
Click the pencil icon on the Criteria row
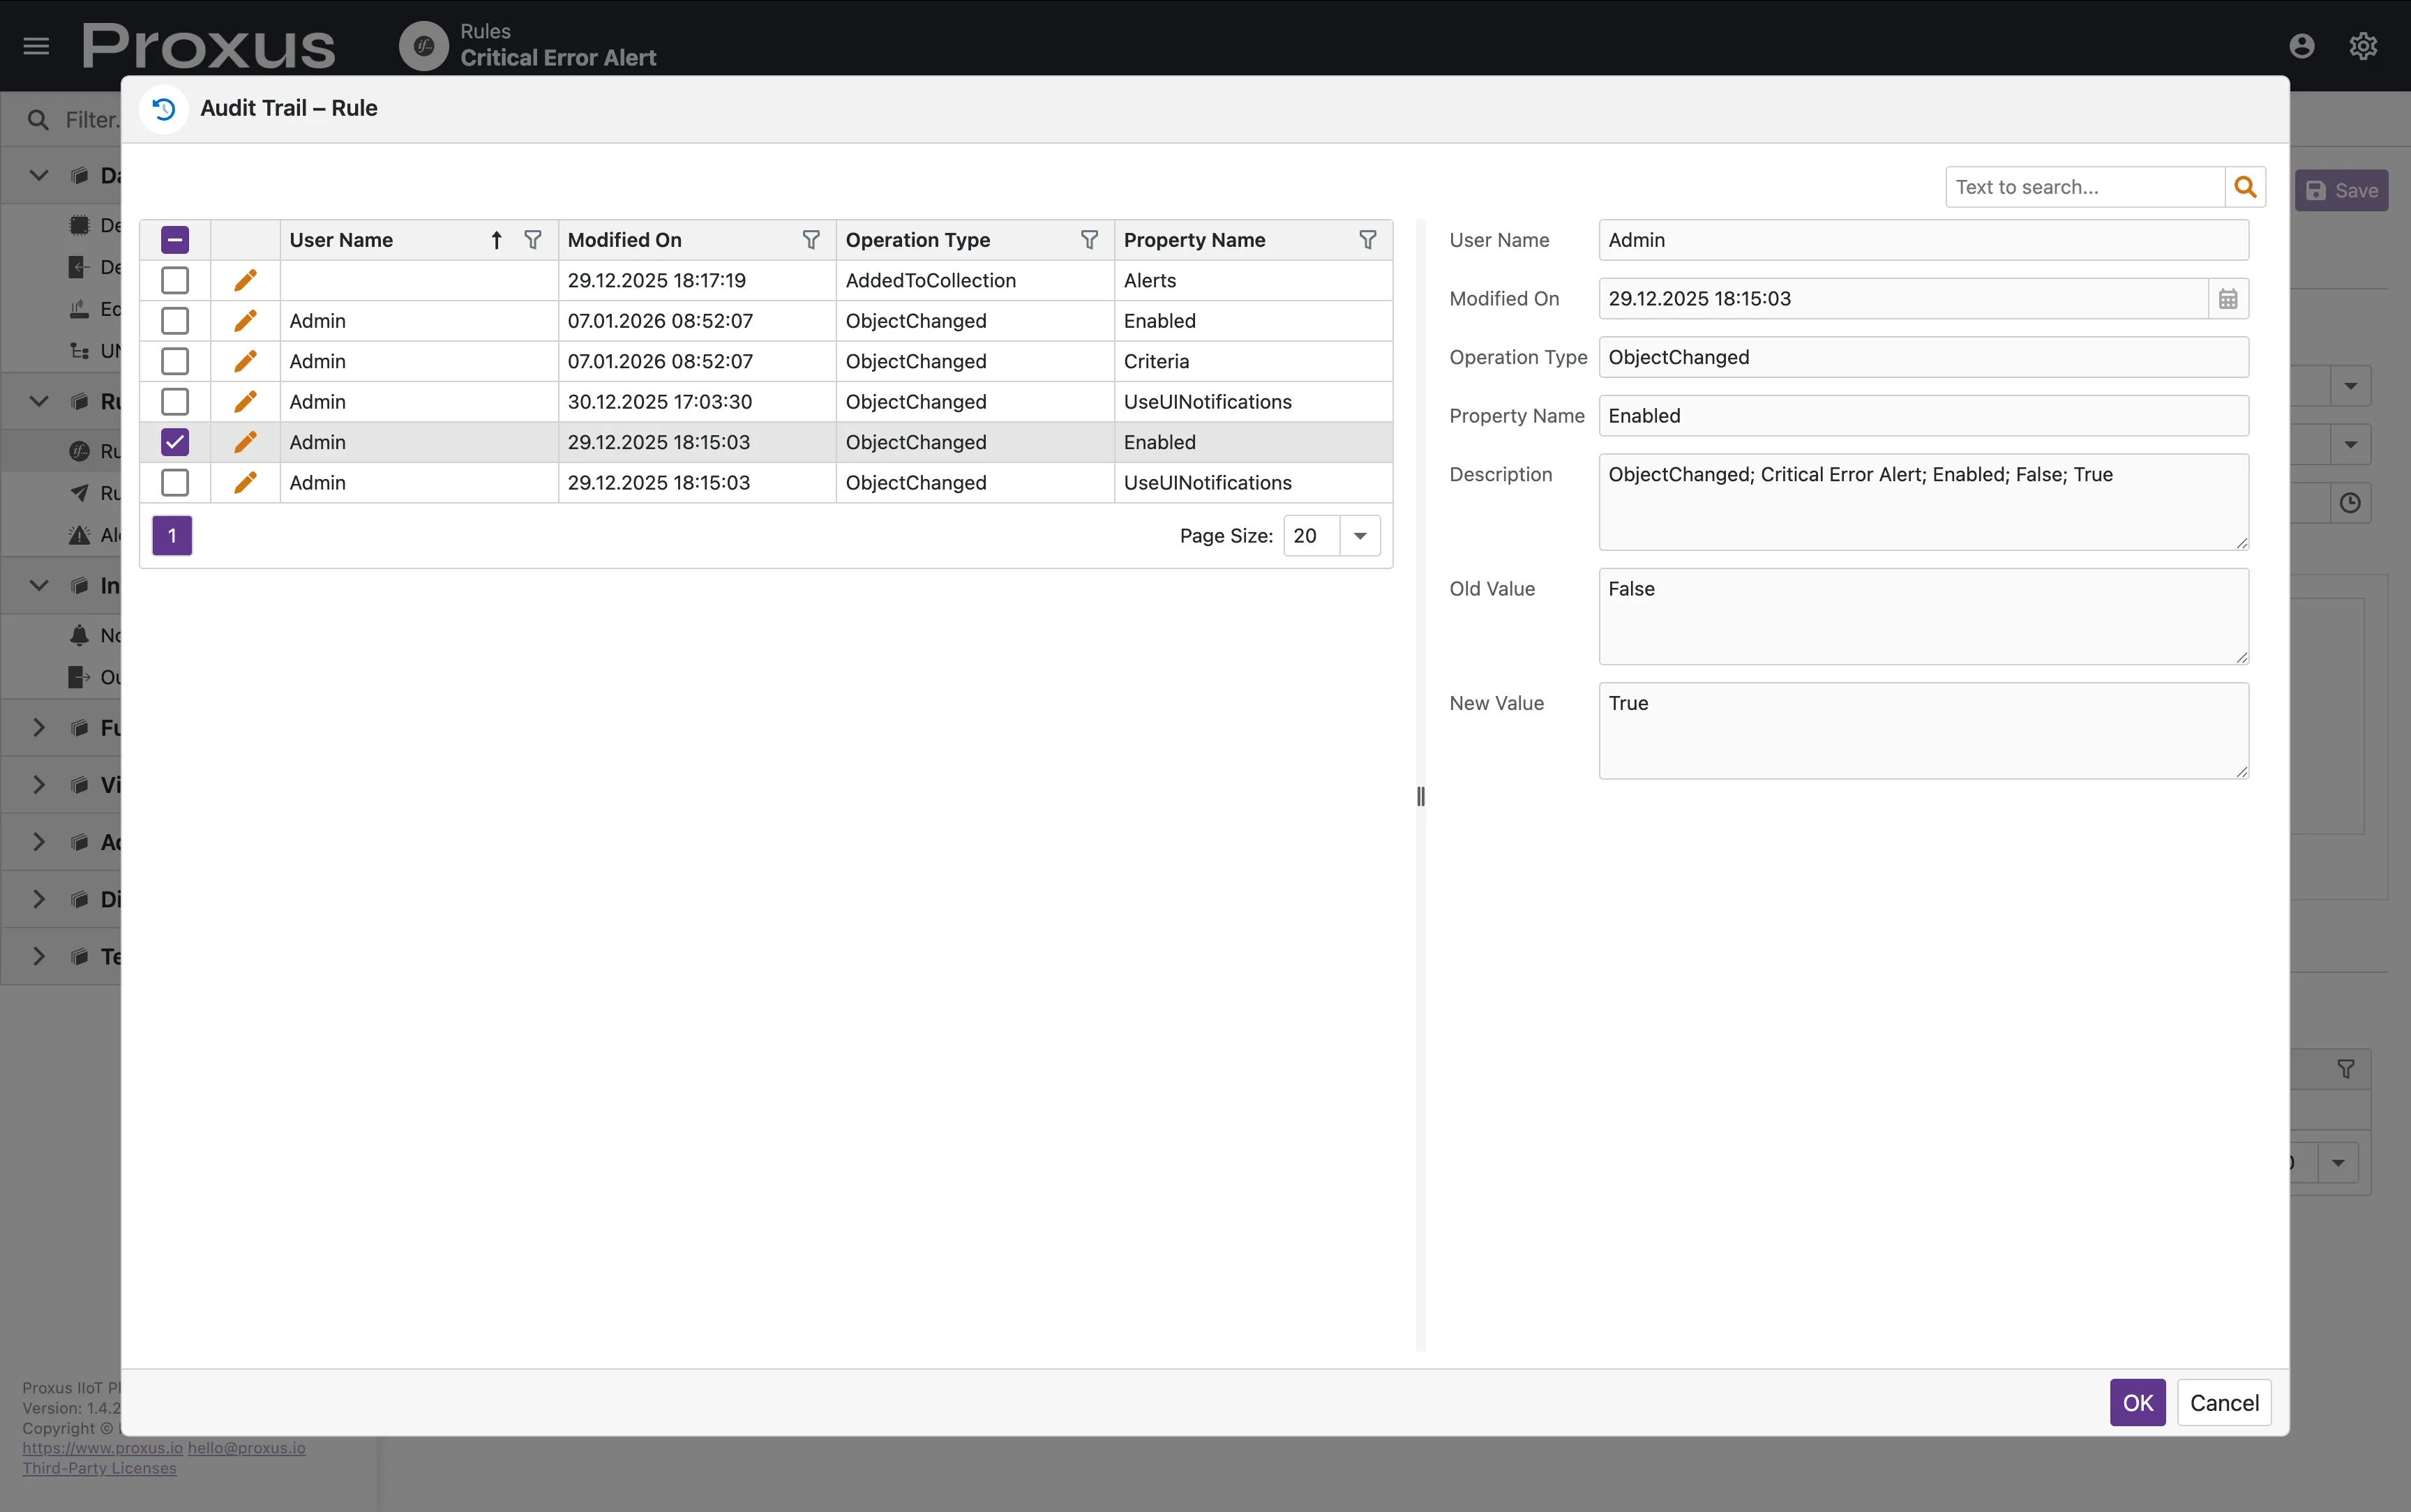click(245, 361)
